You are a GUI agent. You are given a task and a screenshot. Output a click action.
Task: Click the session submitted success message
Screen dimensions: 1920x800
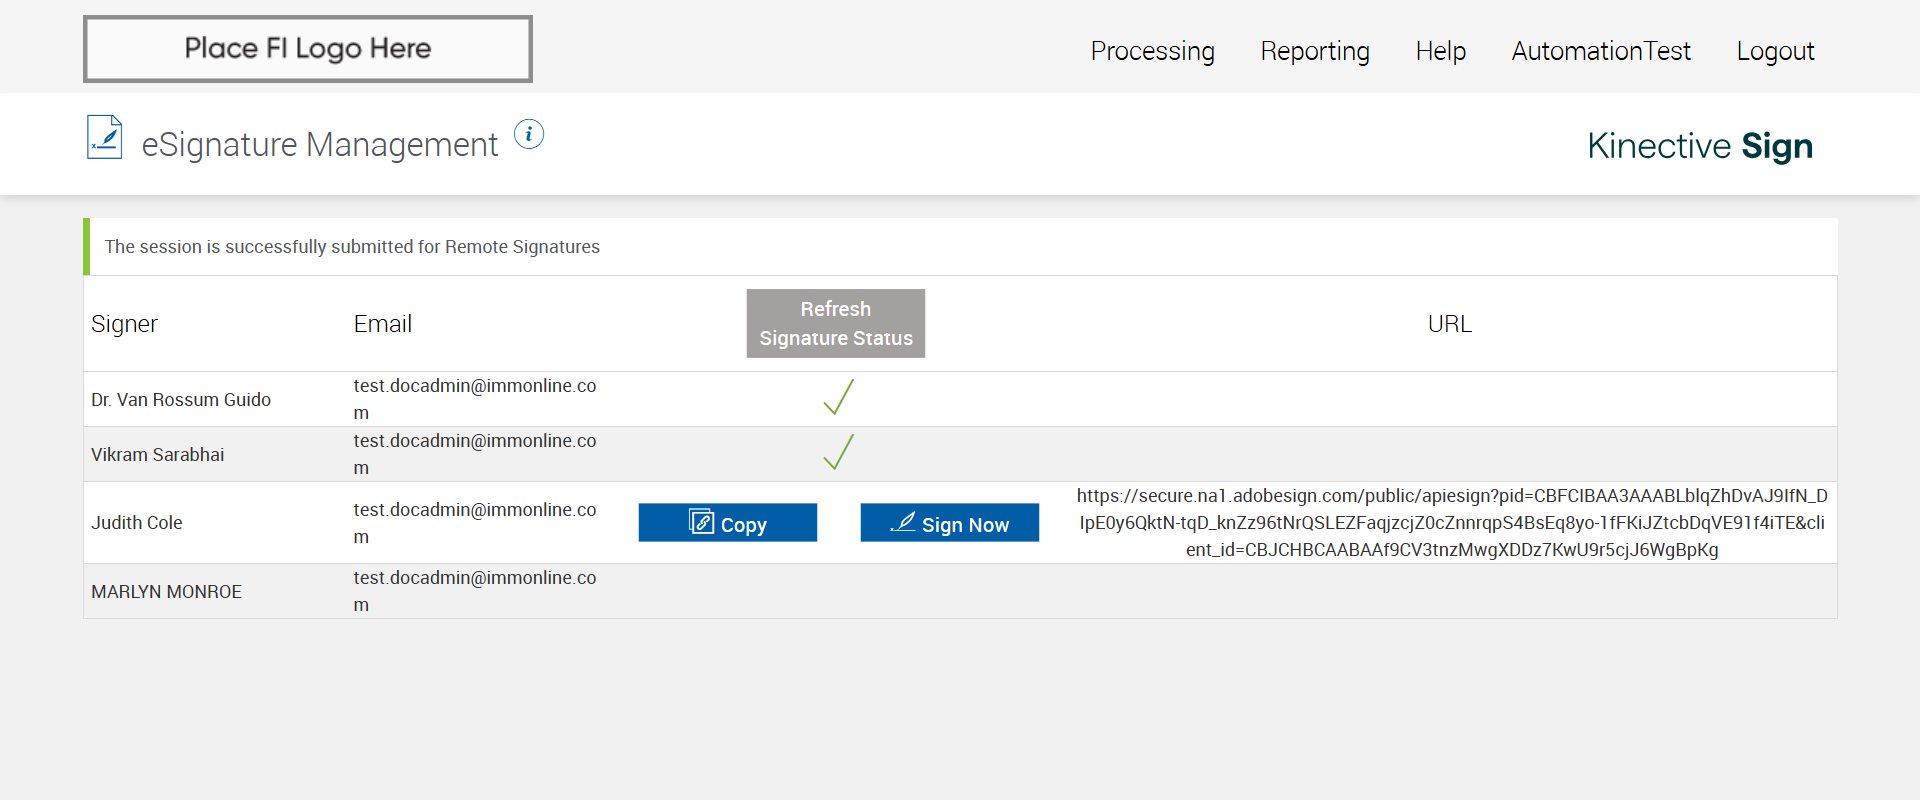click(x=352, y=247)
